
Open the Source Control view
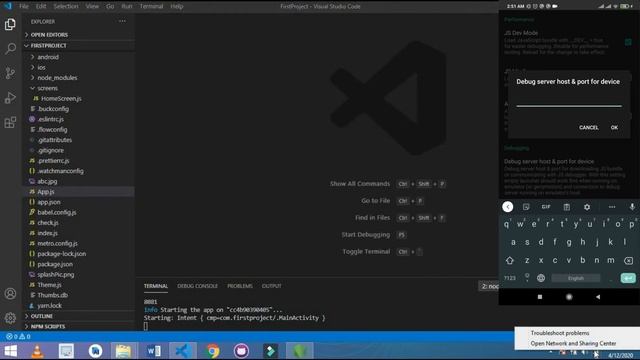click(x=10, y=73)
